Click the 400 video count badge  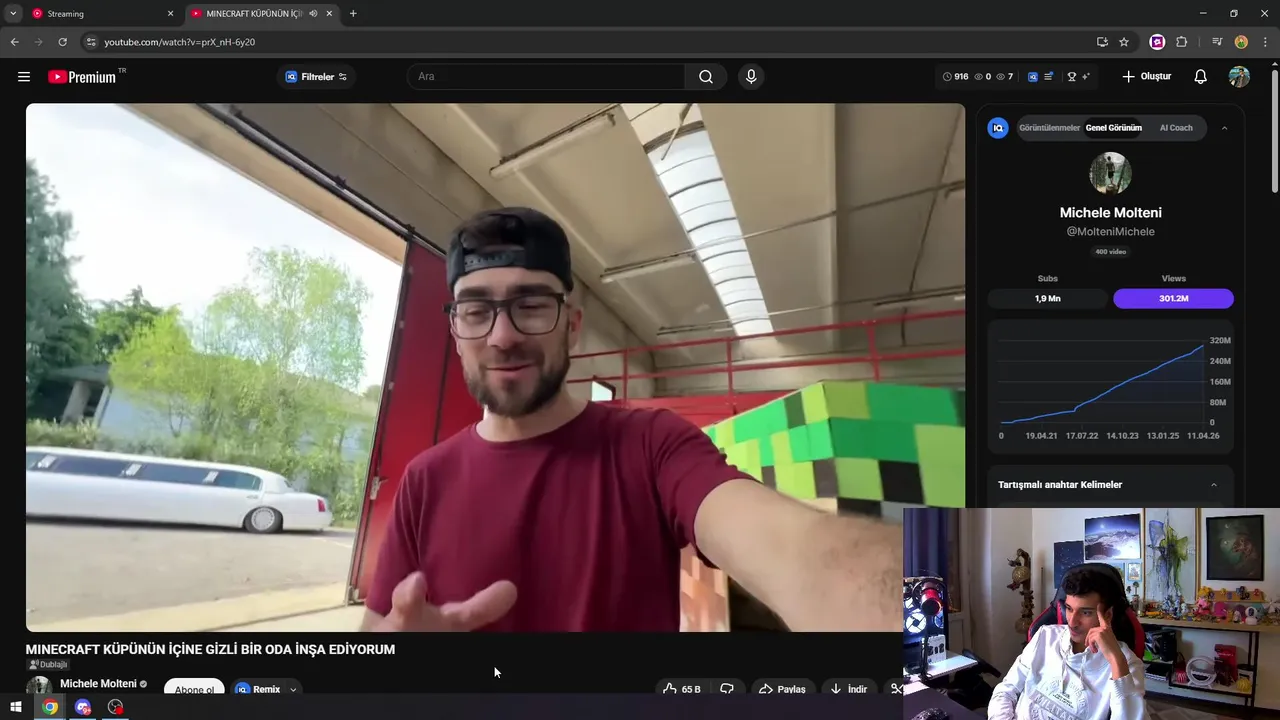(1110, 252)
